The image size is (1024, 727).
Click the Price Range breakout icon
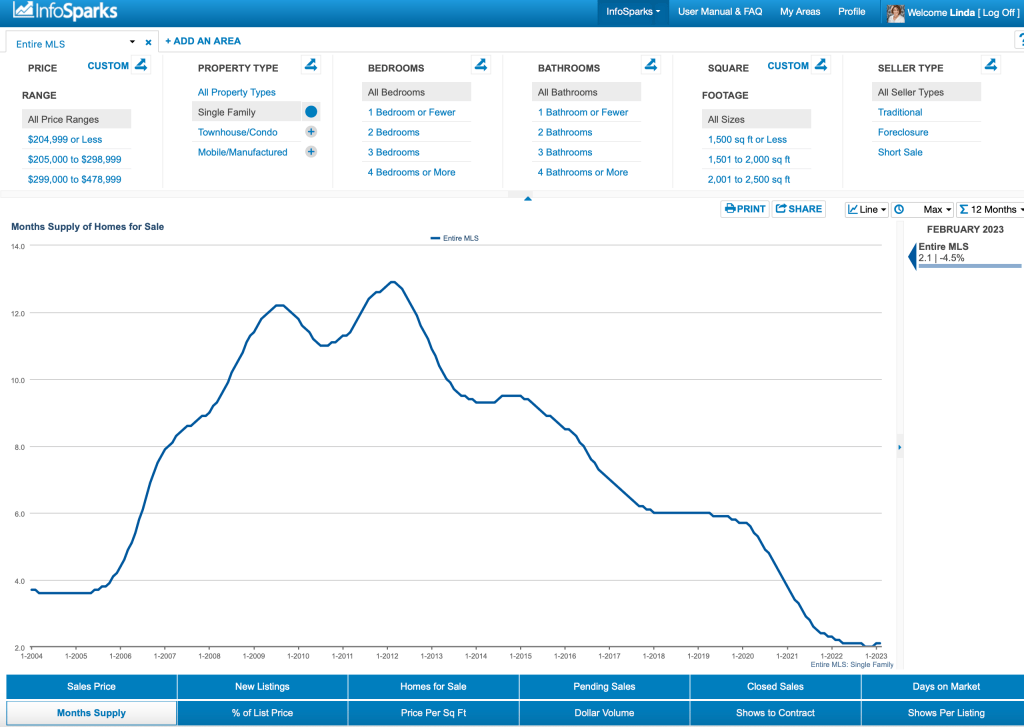point(141,66)
